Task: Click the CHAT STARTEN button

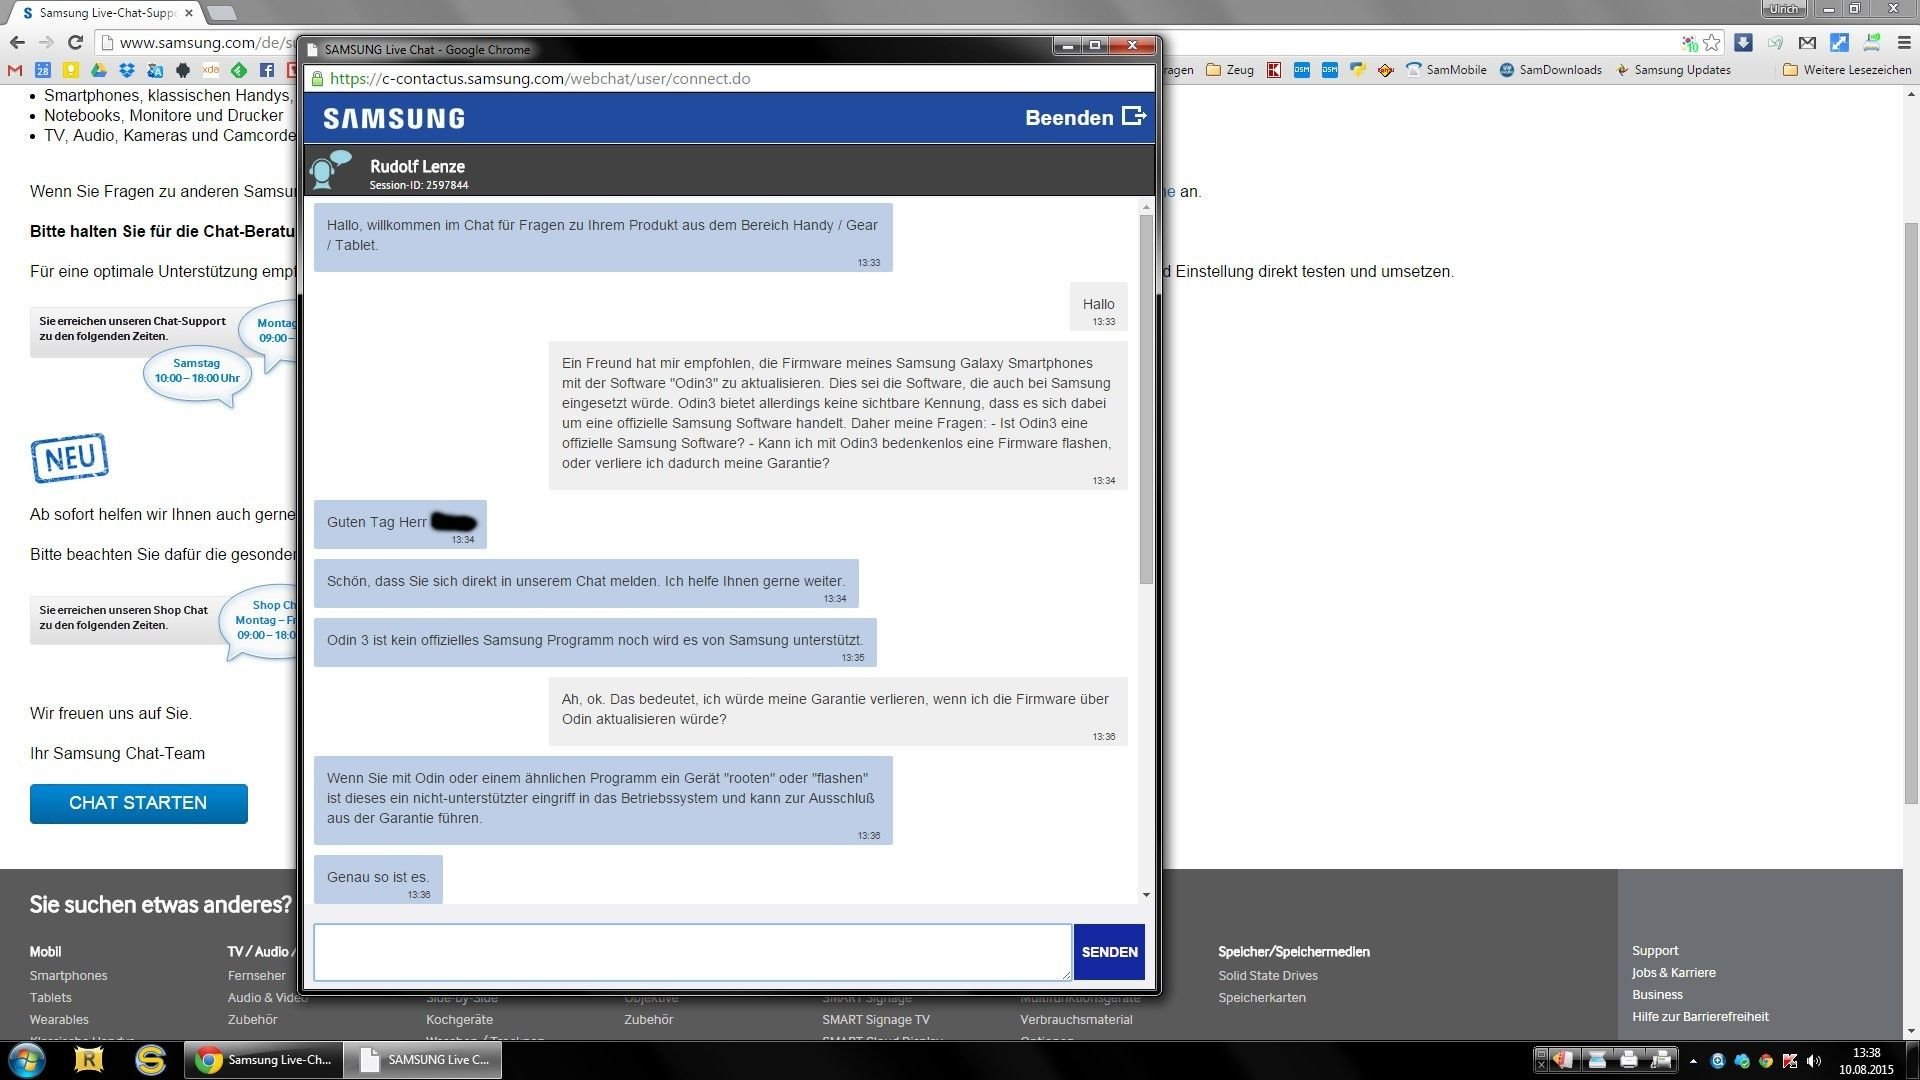Action: tap(139, 803)
